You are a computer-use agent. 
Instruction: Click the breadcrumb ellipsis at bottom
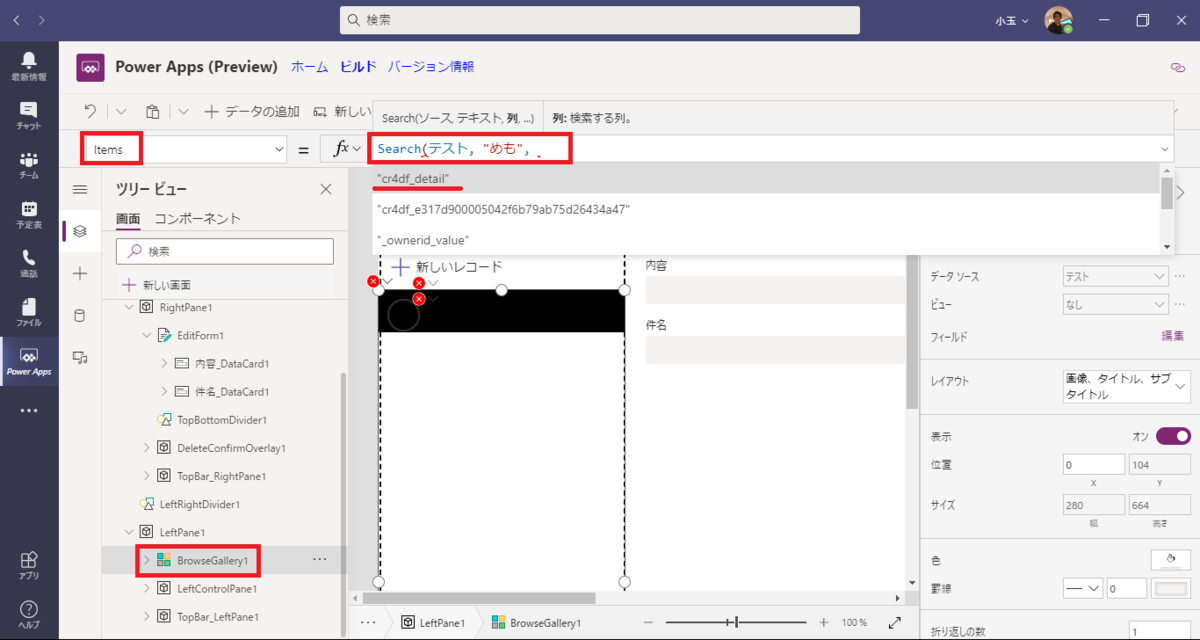point(368,622)
